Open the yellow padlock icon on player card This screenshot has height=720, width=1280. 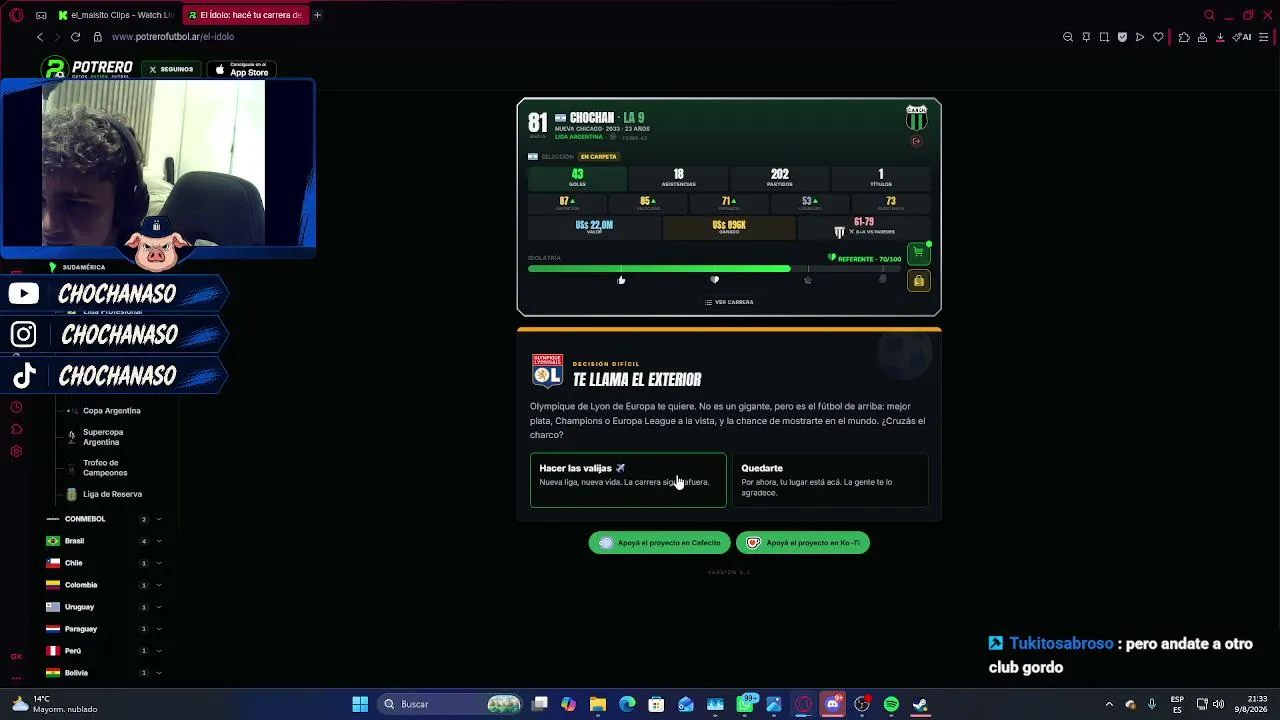point(918,281)
